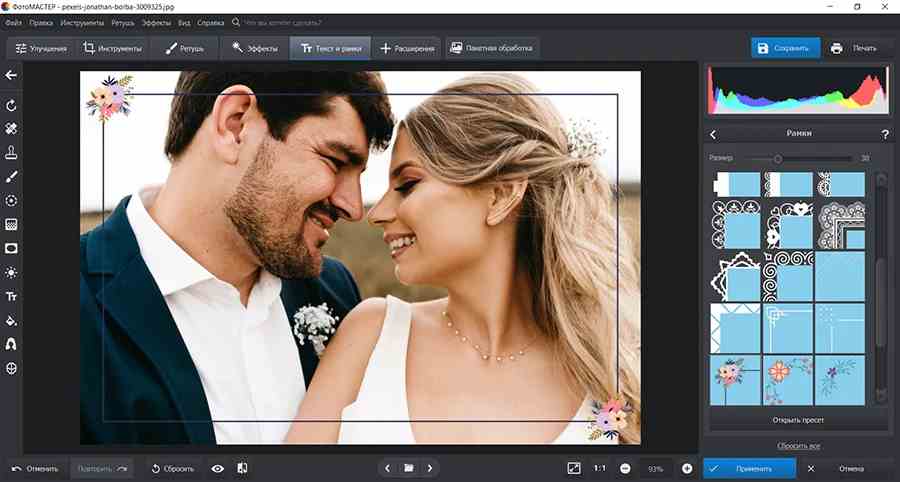Toggle before/after comparison view
900x482 pixels.
(242, 468)
